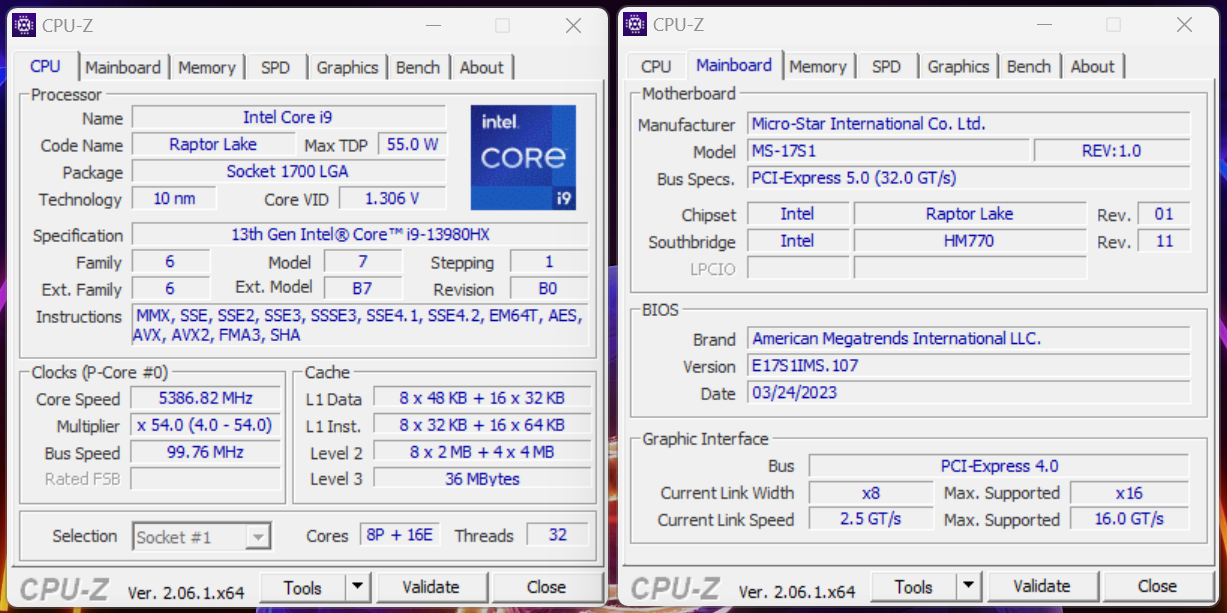Close left CPU-Z window via title bar X
Screen dimensions: 1227x613
573,26
